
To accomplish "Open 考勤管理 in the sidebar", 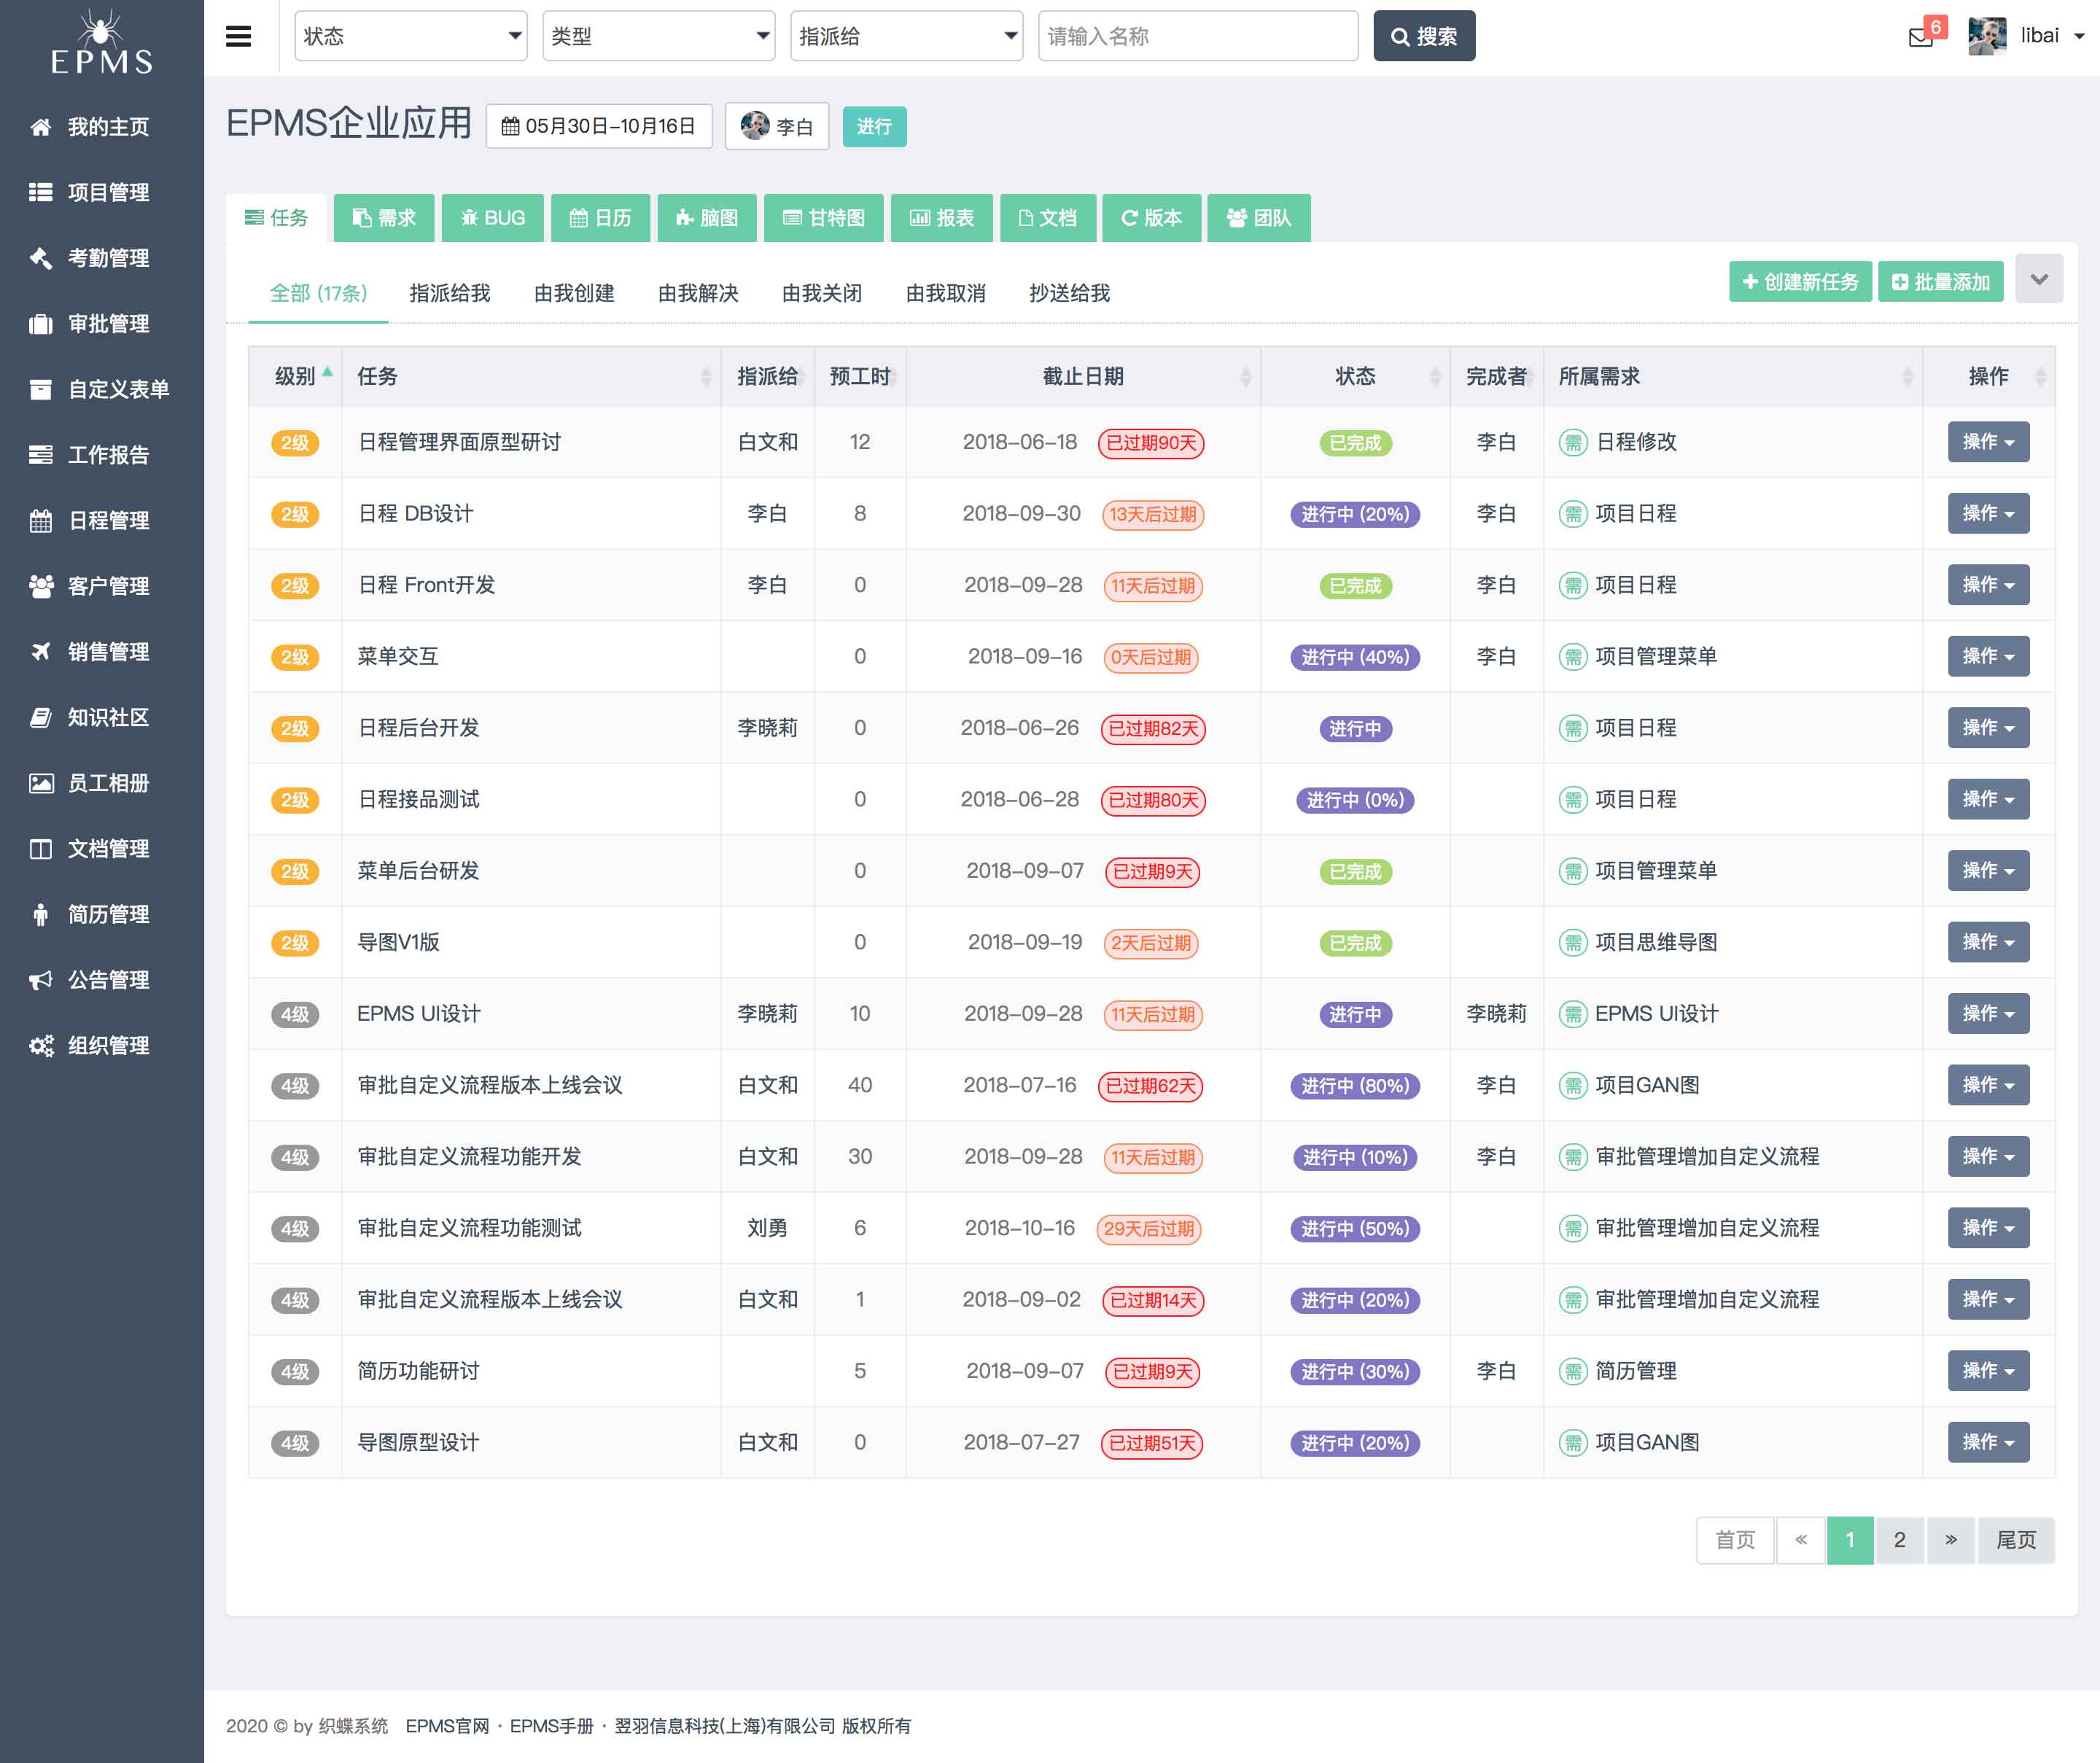I will (x=102, y=258).
